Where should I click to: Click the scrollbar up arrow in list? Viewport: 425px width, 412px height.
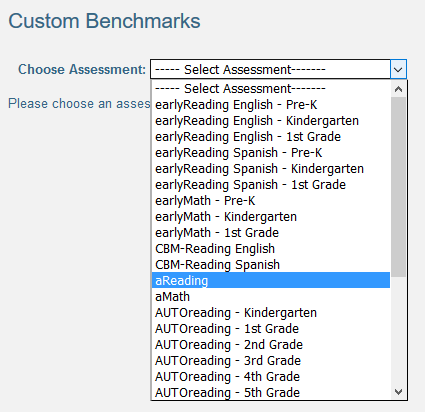(x=398, y=89)
